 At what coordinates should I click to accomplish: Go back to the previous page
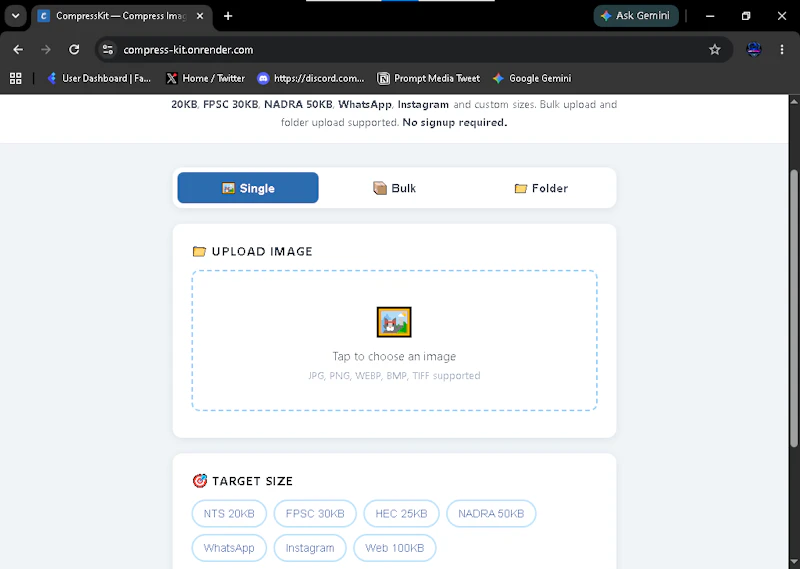[x=18, y=50]
